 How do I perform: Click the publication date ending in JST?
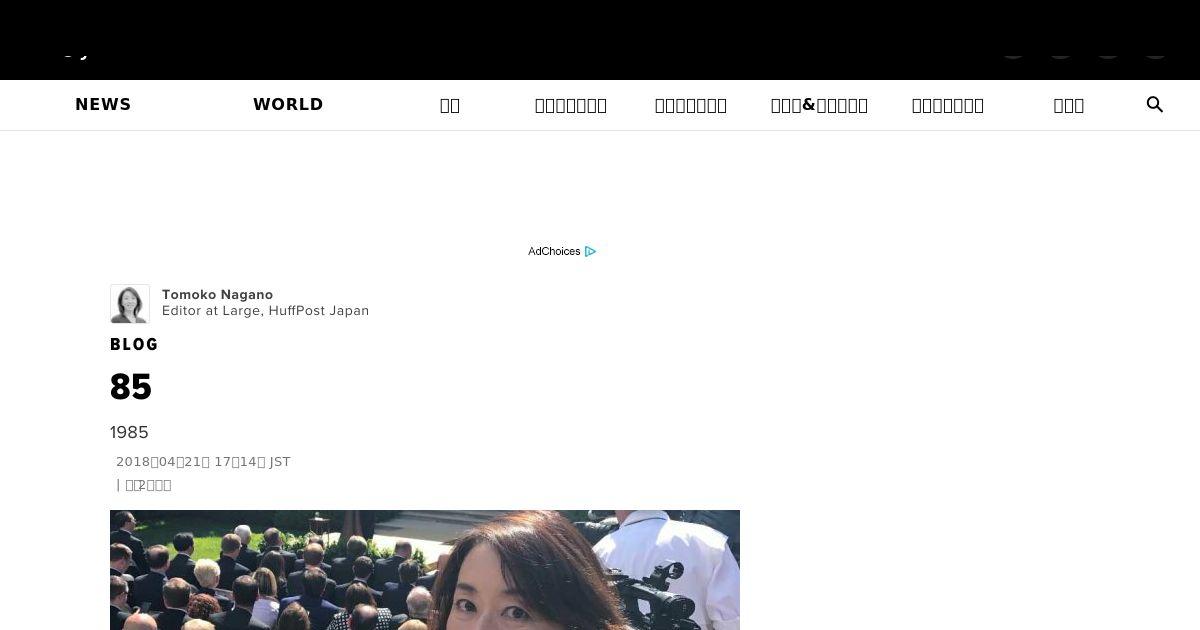[203, 462]
